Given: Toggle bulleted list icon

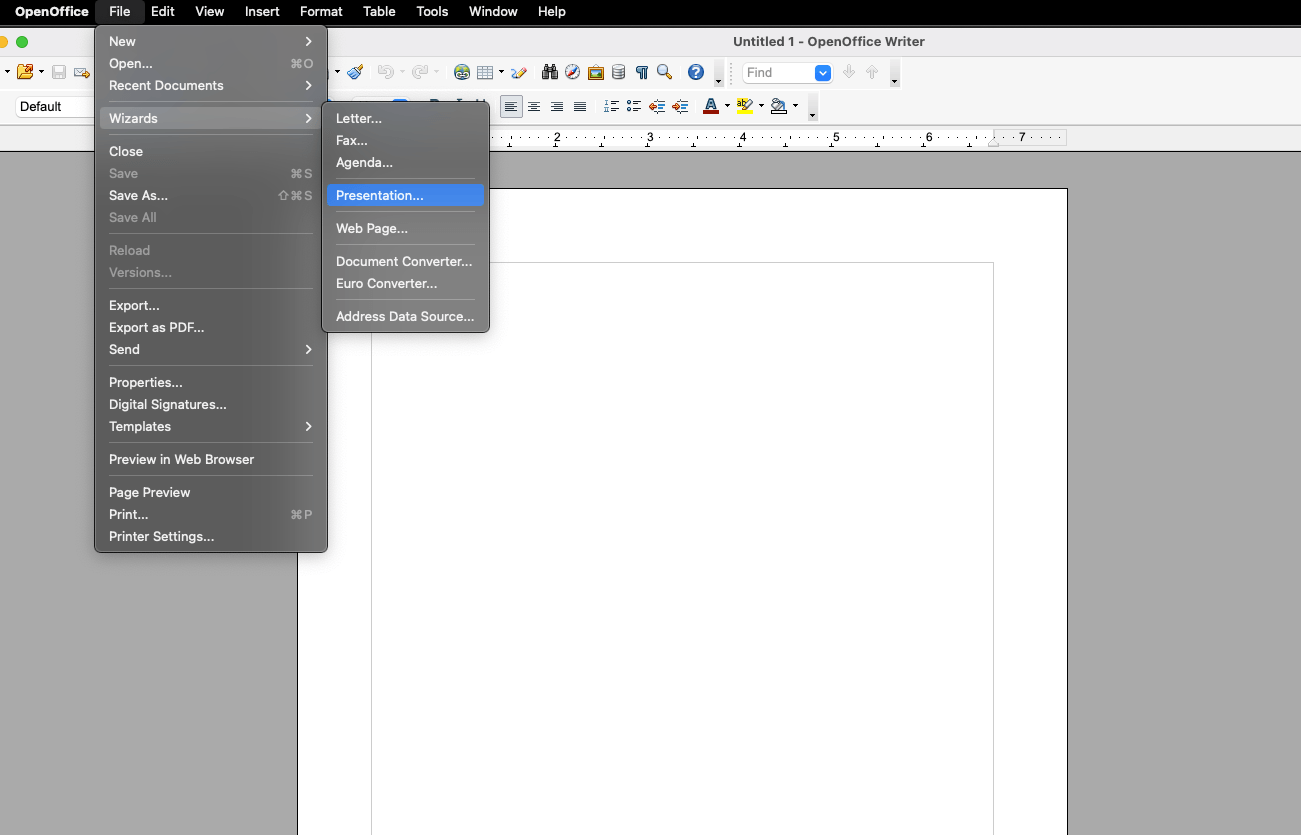Looking at the screenshot, I should [634, 106].
